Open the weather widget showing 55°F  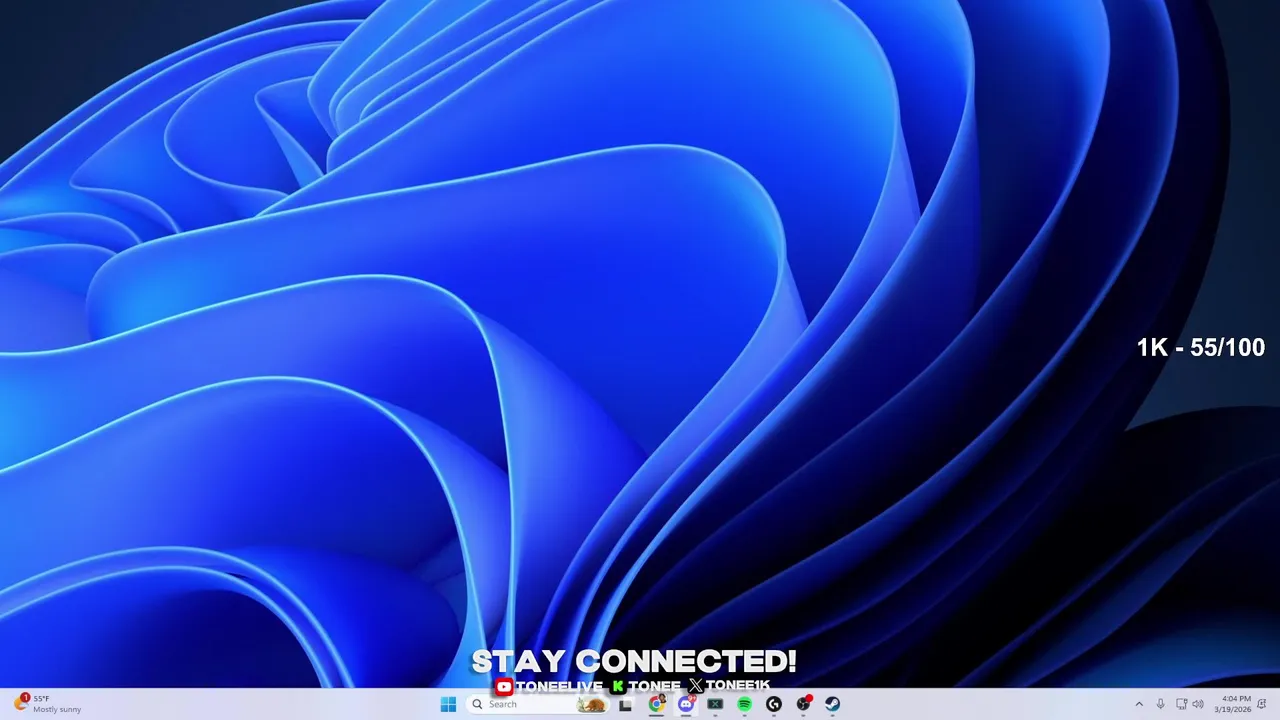(x=47, y=704)
